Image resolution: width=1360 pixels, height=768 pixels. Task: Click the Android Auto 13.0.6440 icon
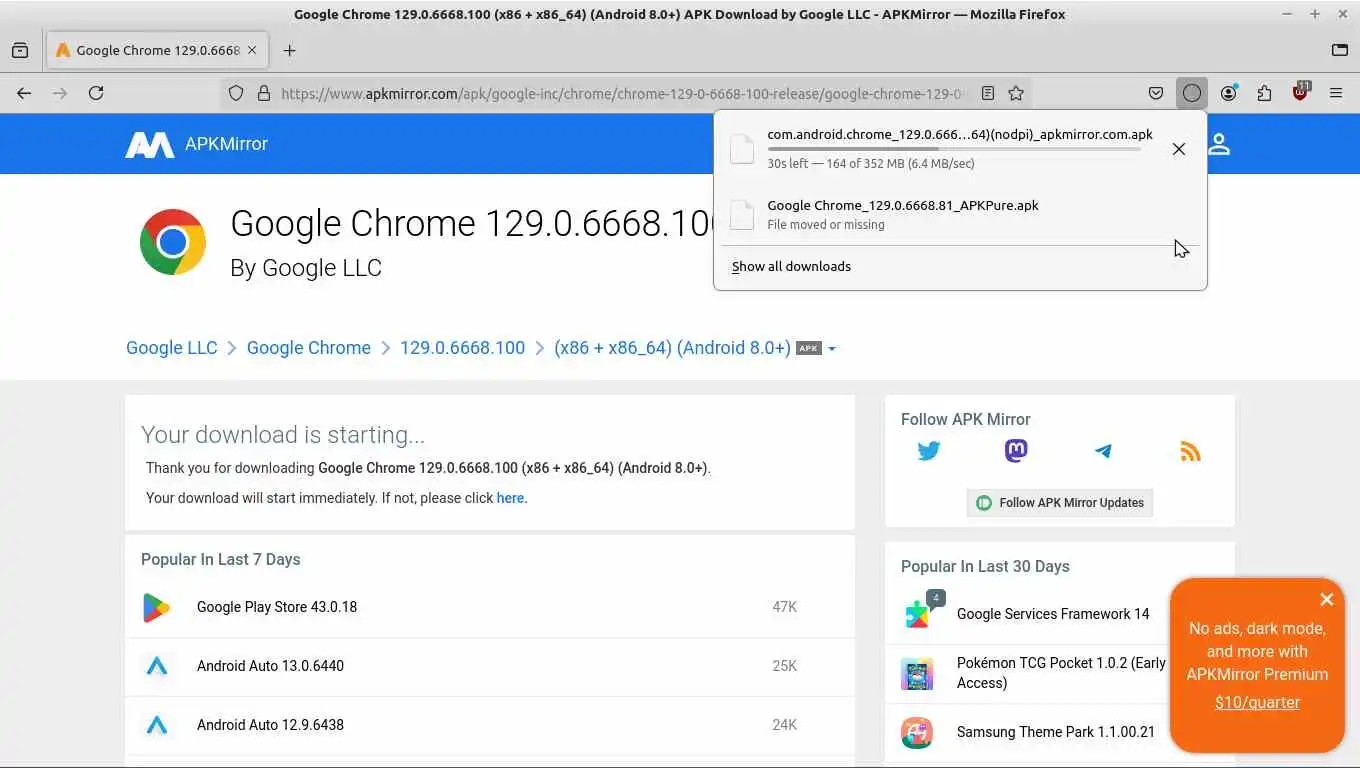[x=157, y=666]
